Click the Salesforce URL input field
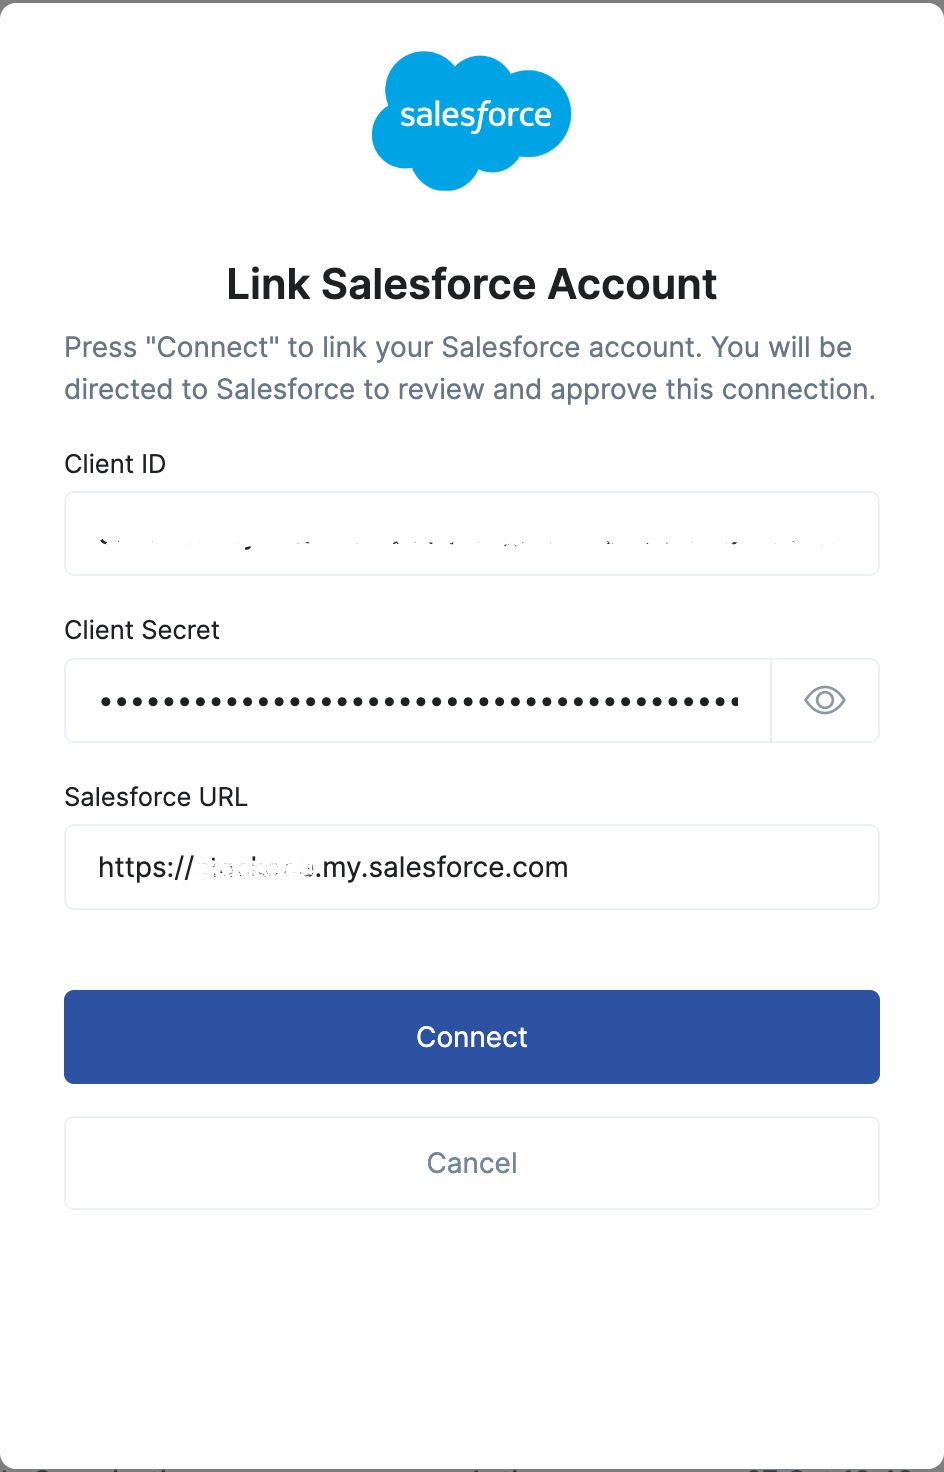The width and height of the screenshot is (944, 1472). pyautogui.click(x=471, y=866)
